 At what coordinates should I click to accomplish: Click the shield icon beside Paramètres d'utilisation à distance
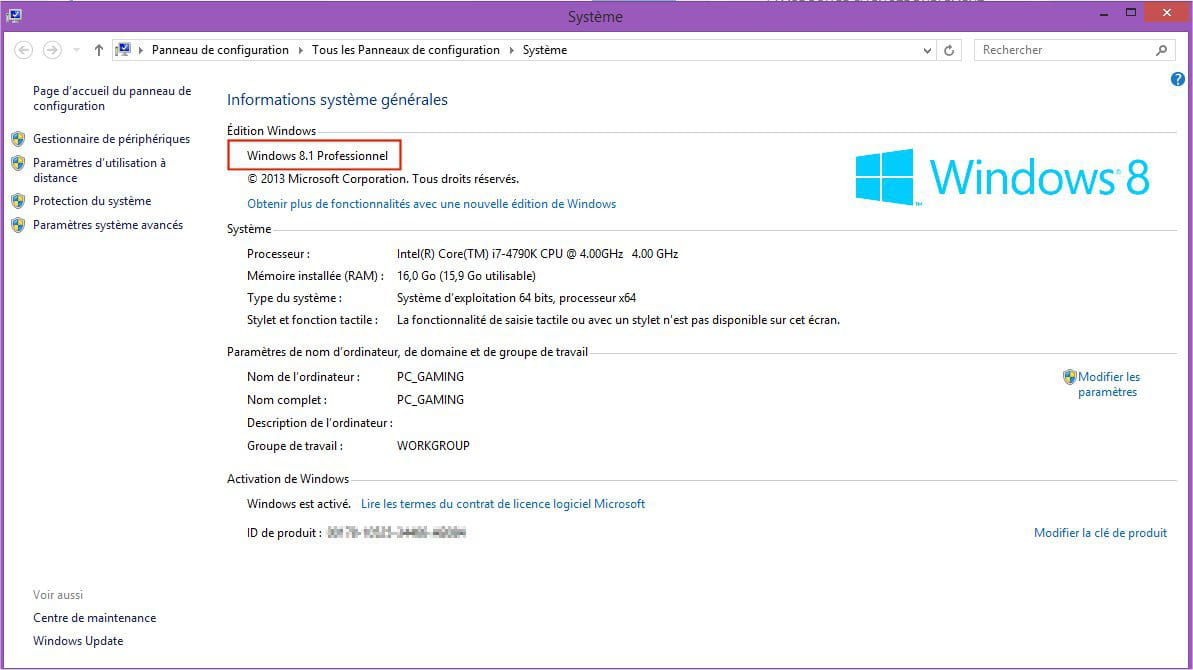(x=18, y=163)
